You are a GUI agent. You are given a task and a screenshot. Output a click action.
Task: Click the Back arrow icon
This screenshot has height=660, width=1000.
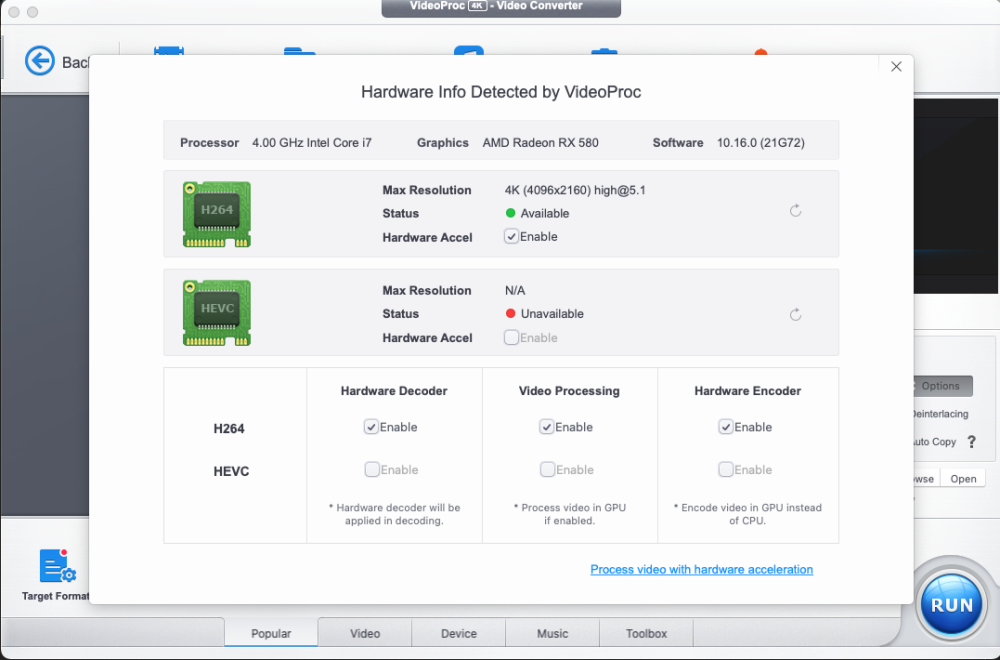point(40,61)
